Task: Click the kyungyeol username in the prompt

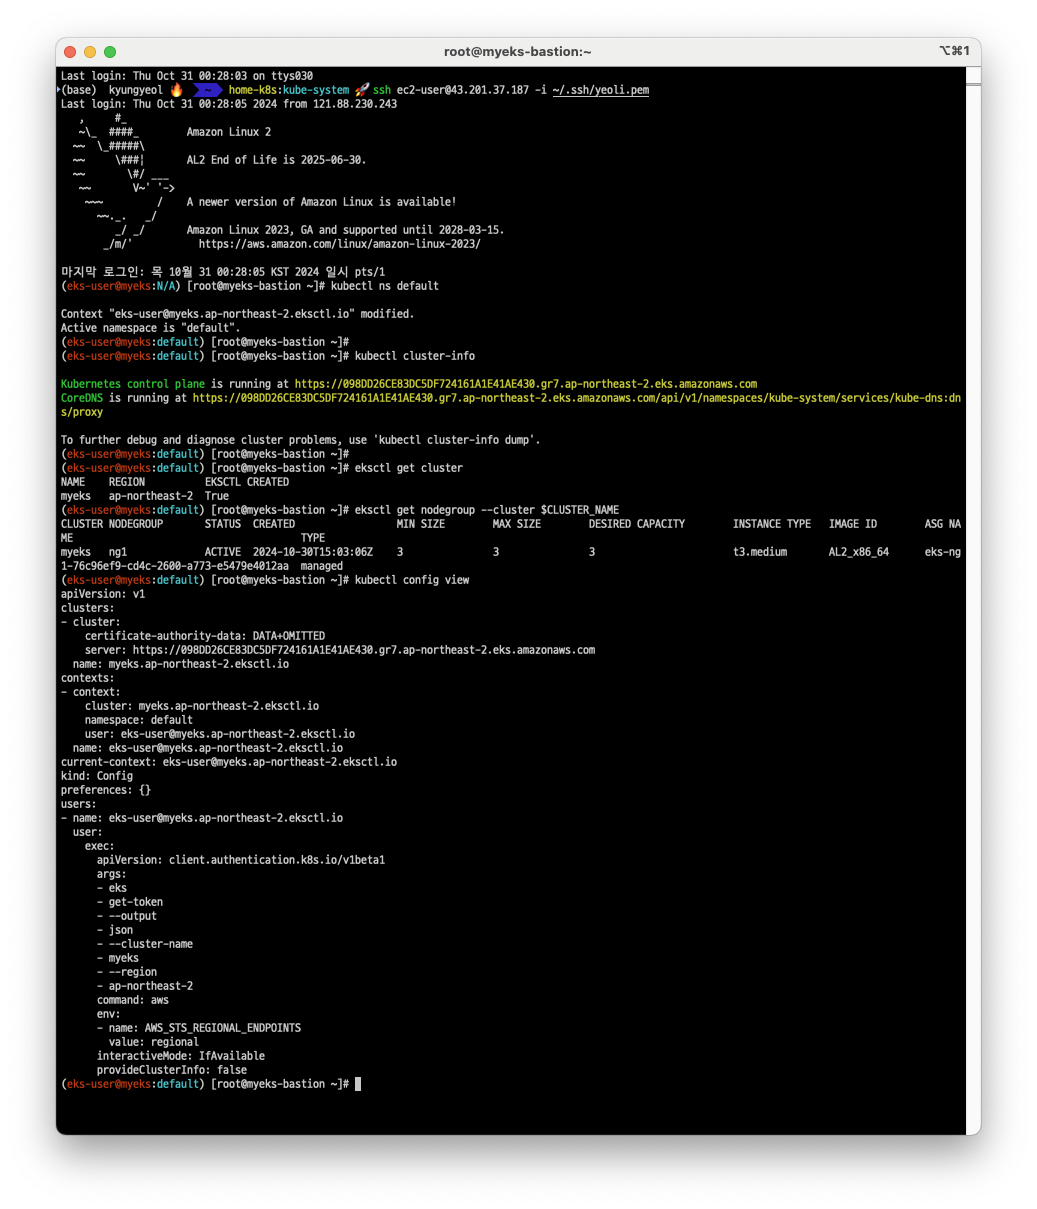Action: coord(136,90)
